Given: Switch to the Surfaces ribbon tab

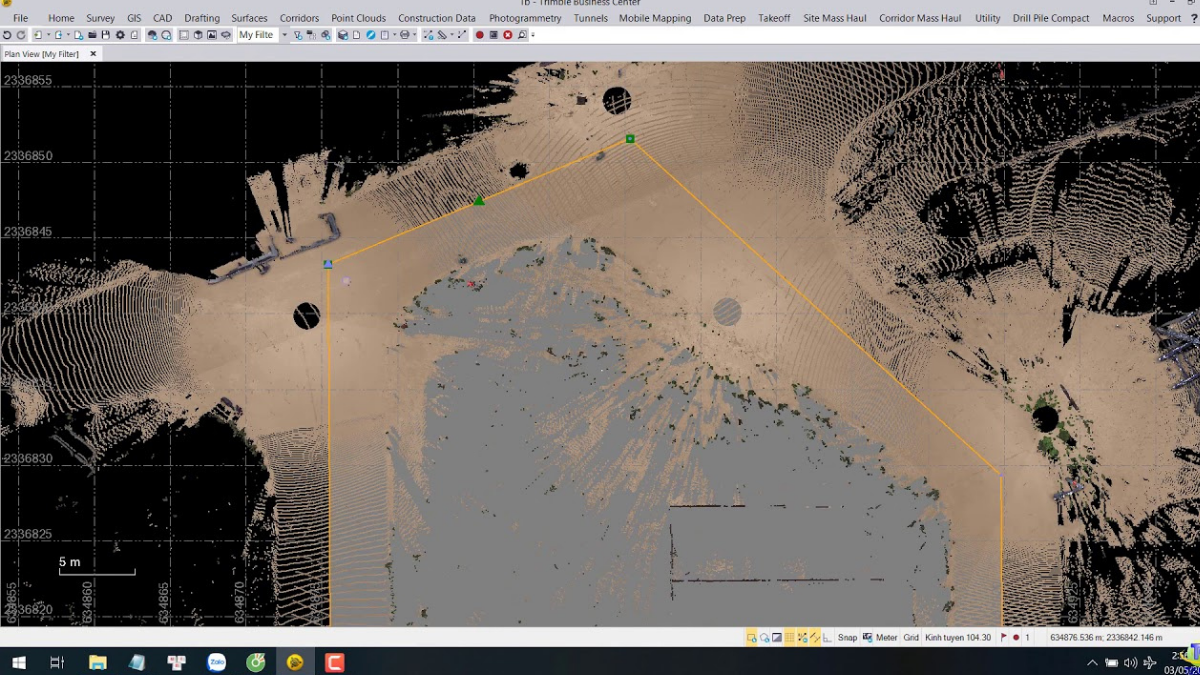Looking at the screenshot, I should coord(249,18).
